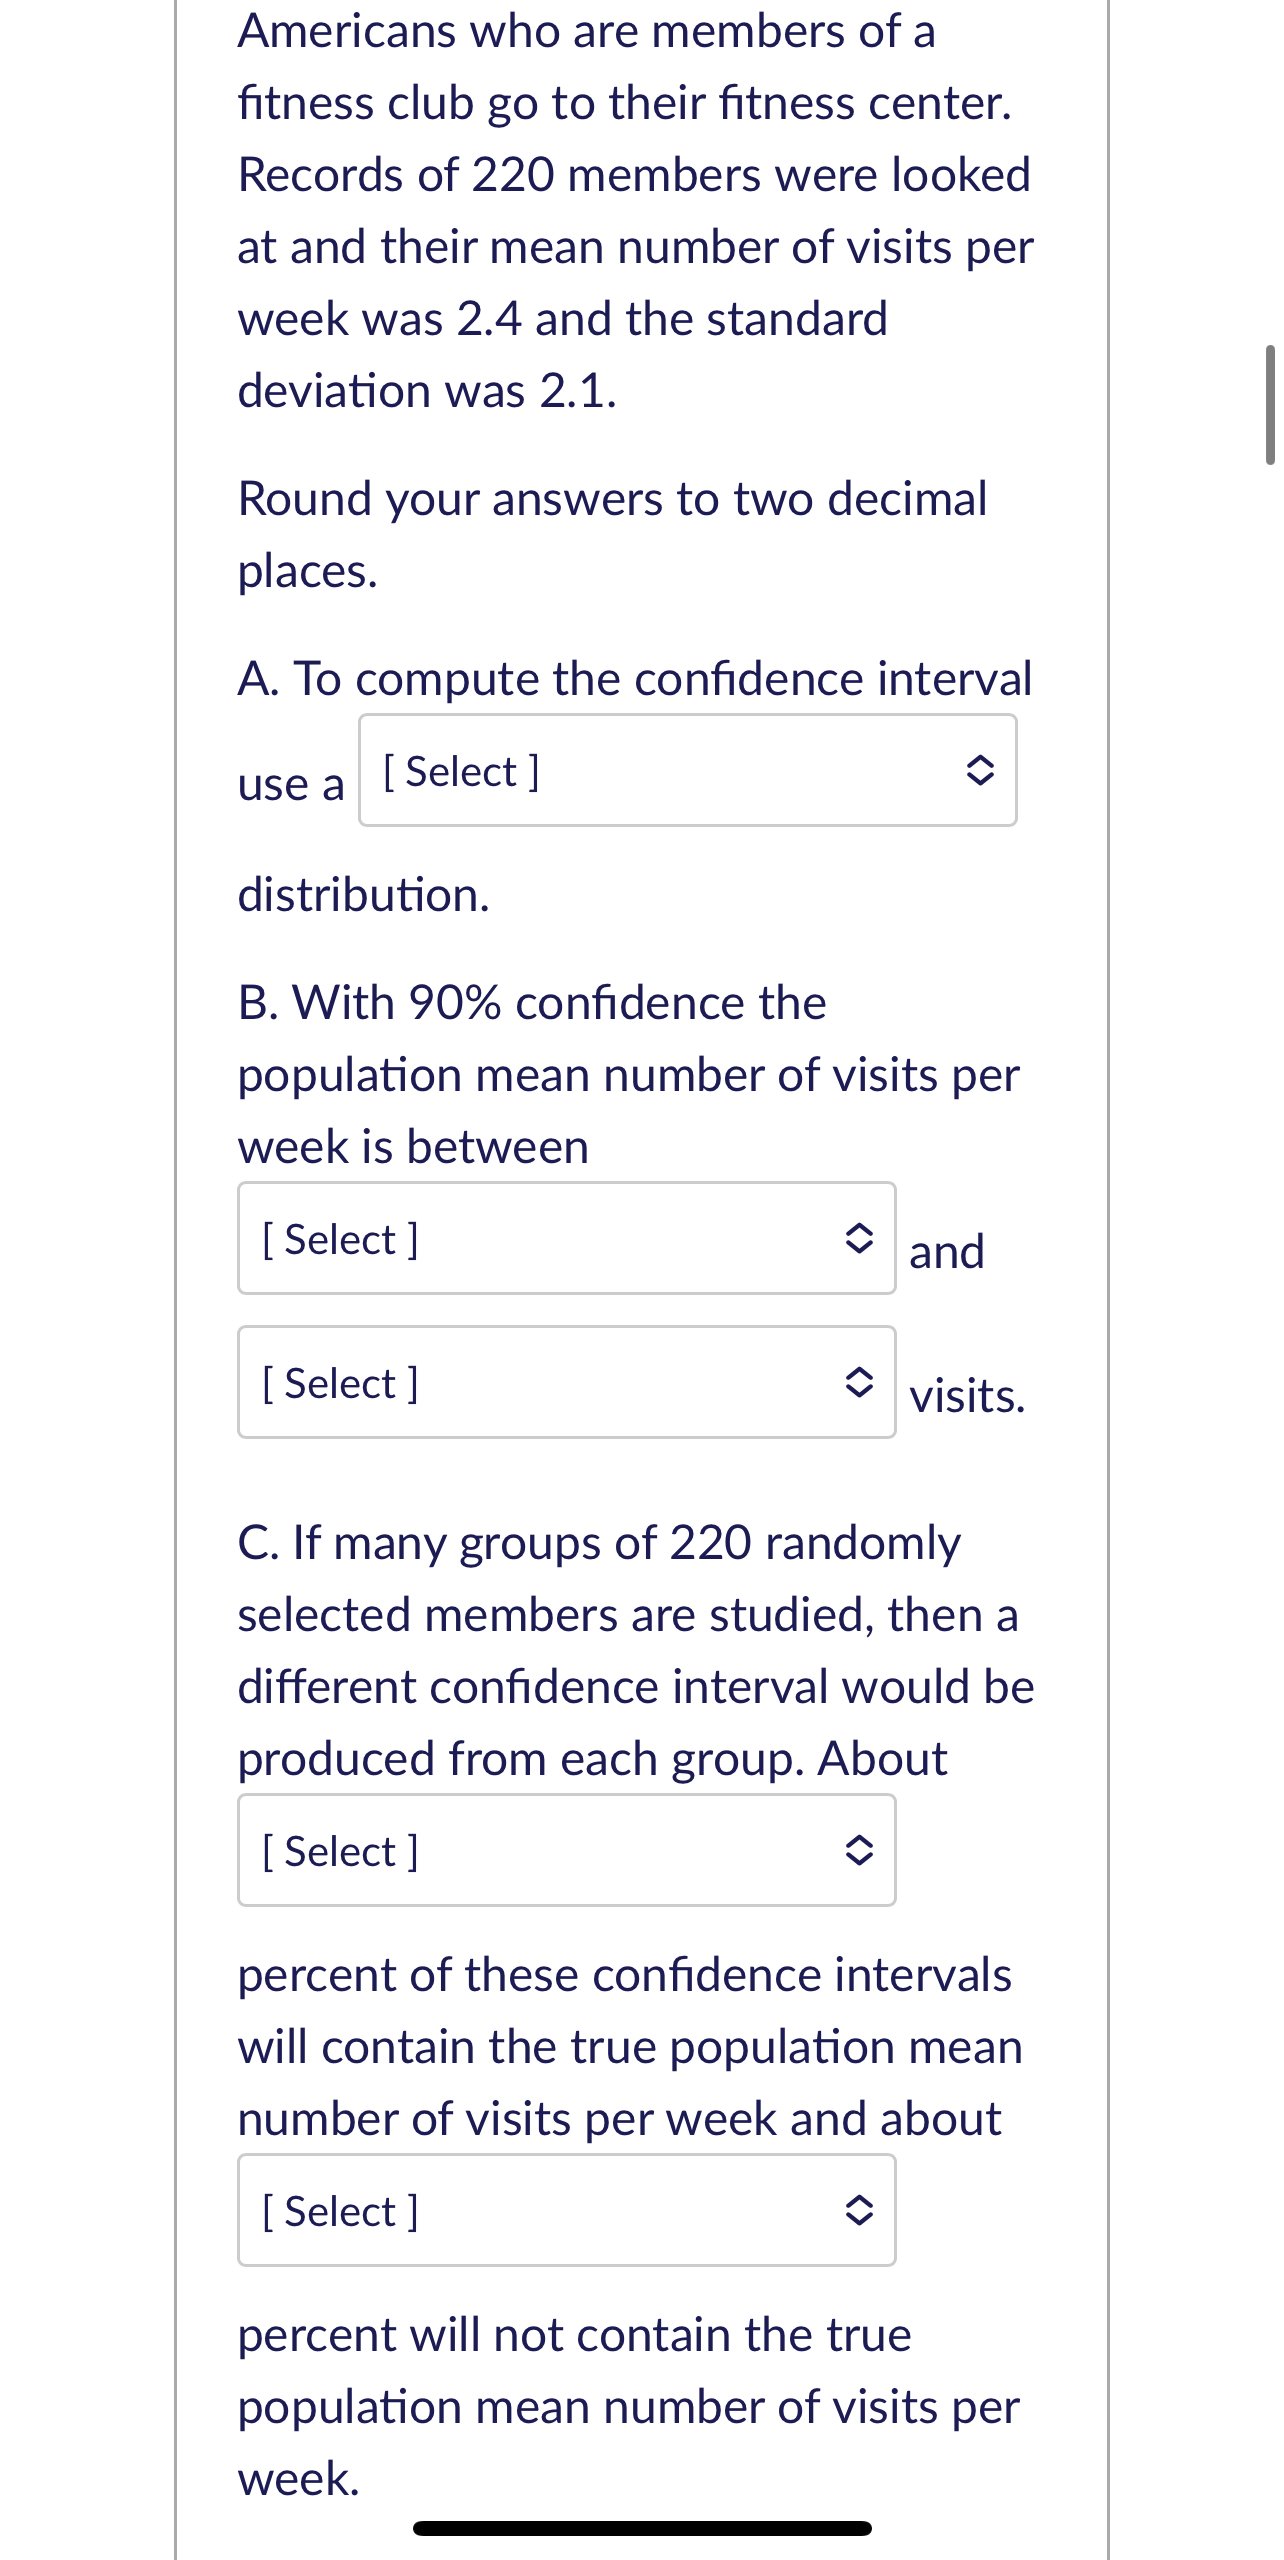This screenshot has width=1284, height=2560.
Task: Click the chevron on the last percent dropdown
Action: click(860, 2211)
